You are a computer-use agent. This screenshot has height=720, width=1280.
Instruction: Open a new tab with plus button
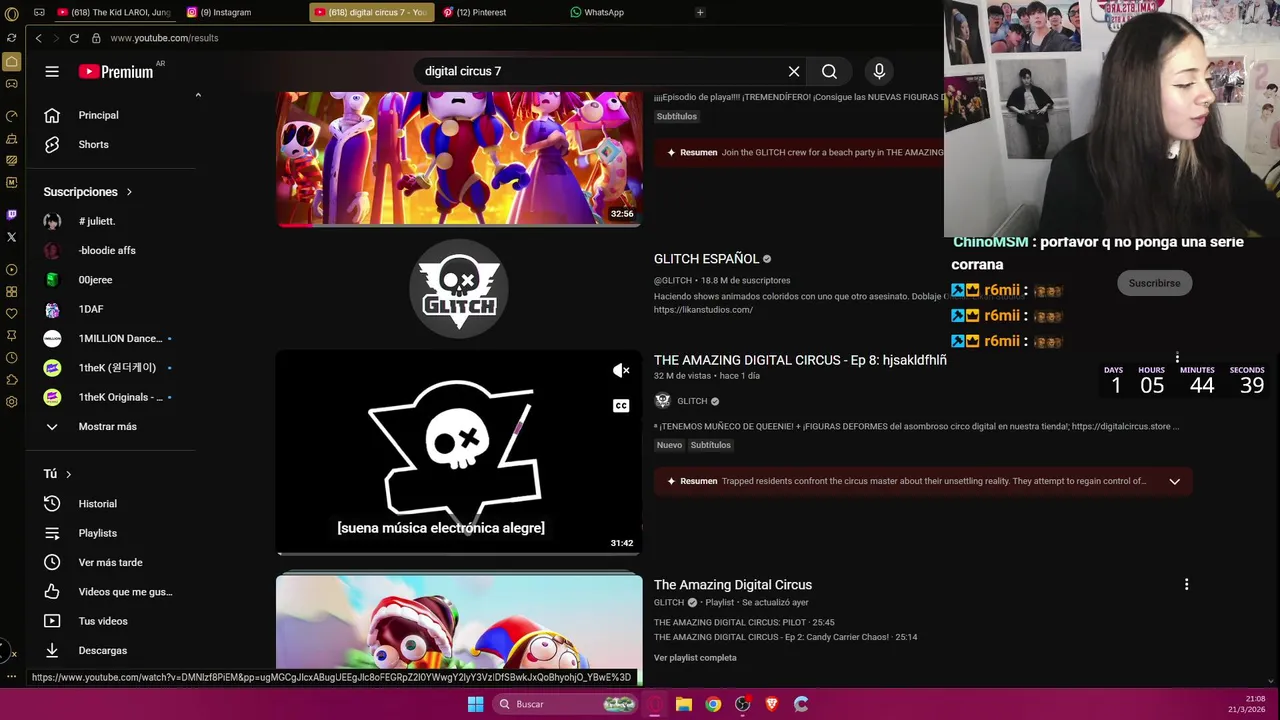(700, 12)
